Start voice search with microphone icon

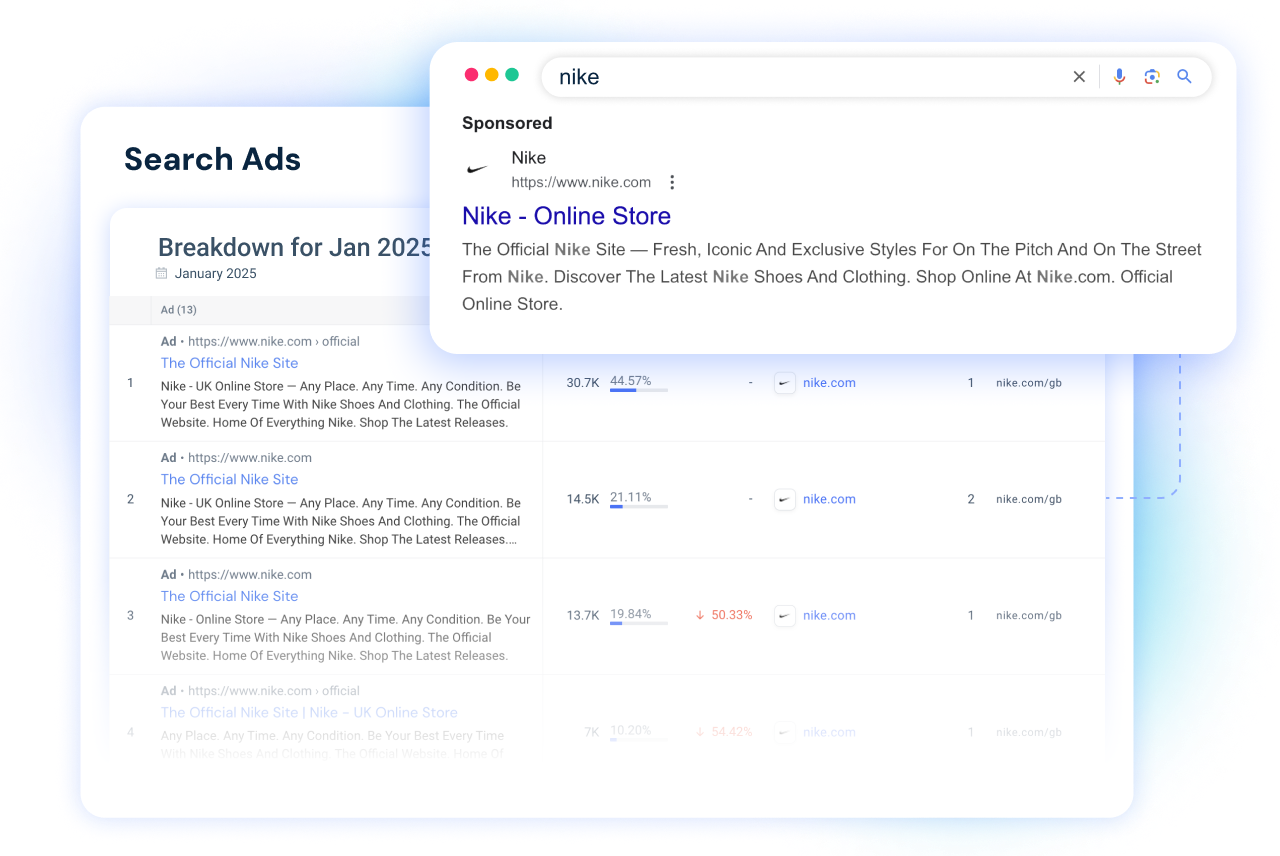pos(1119,77)
